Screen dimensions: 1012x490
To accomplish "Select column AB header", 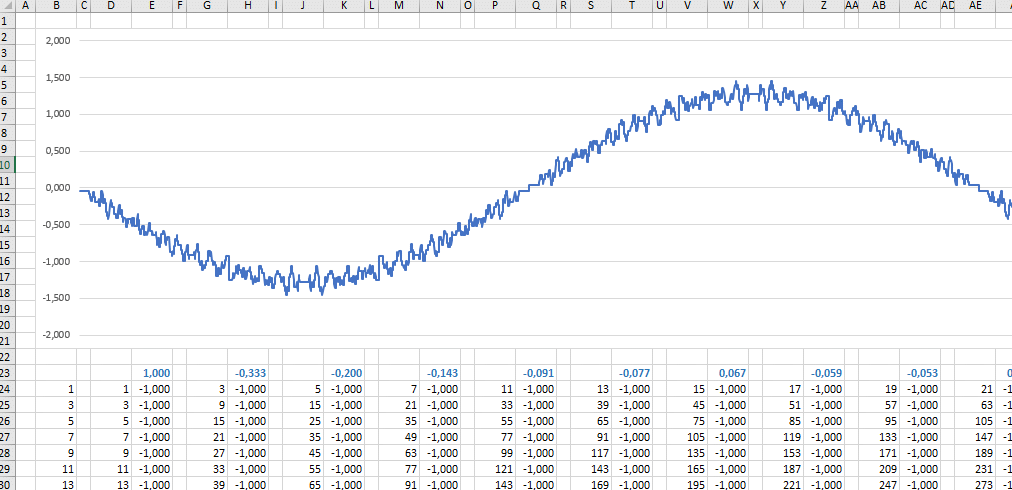I will (x=878, y=6).
